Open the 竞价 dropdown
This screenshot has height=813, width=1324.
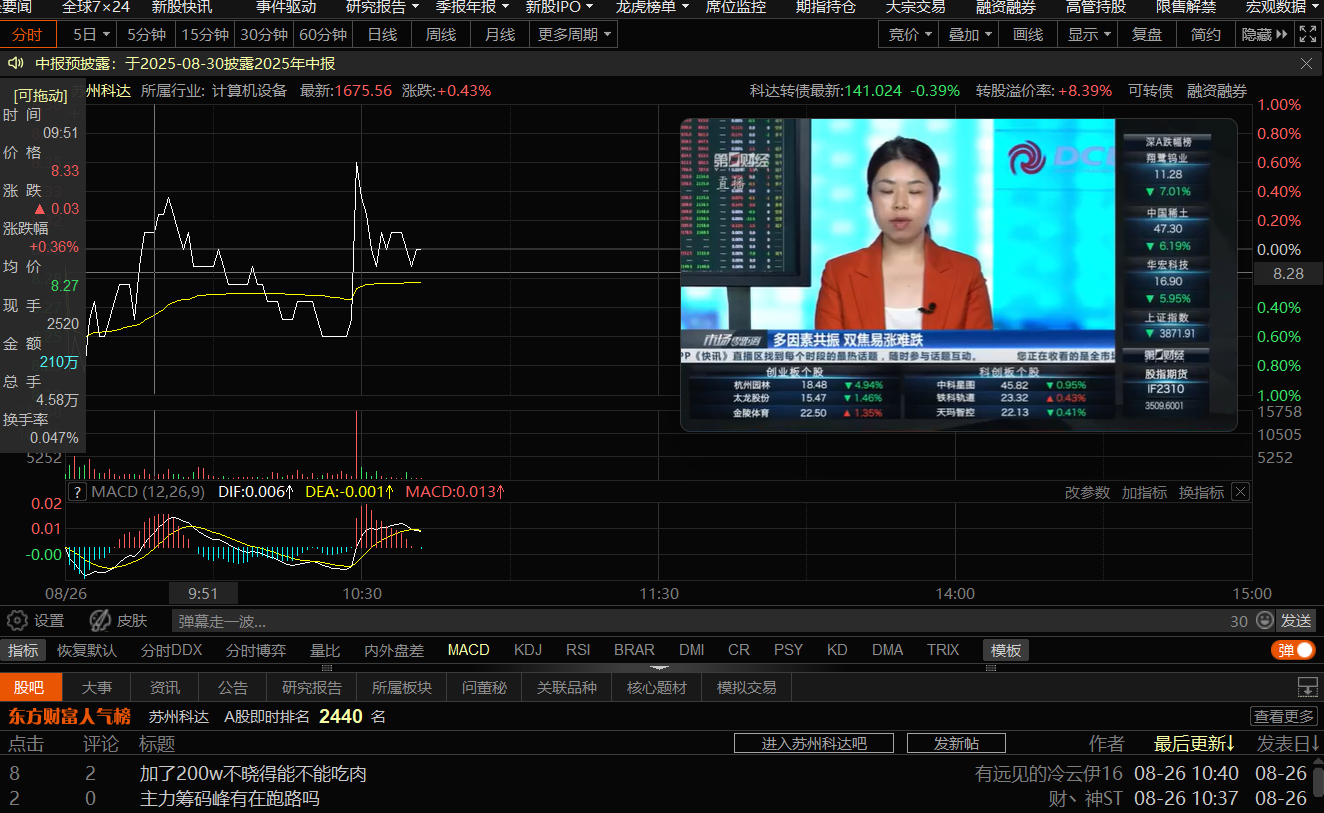click(x=910, y=34)
